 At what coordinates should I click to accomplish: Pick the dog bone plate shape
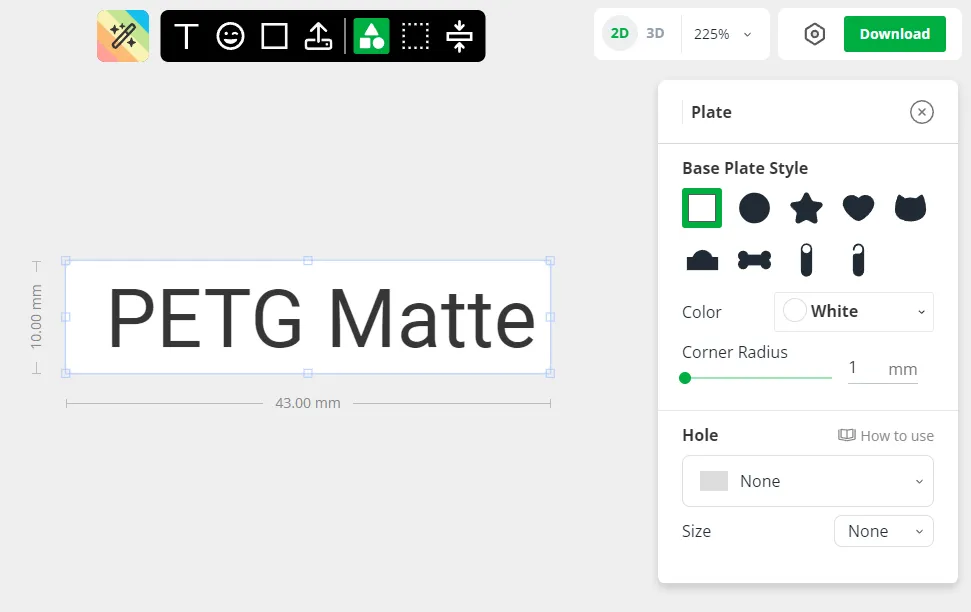tap(754, 261)
